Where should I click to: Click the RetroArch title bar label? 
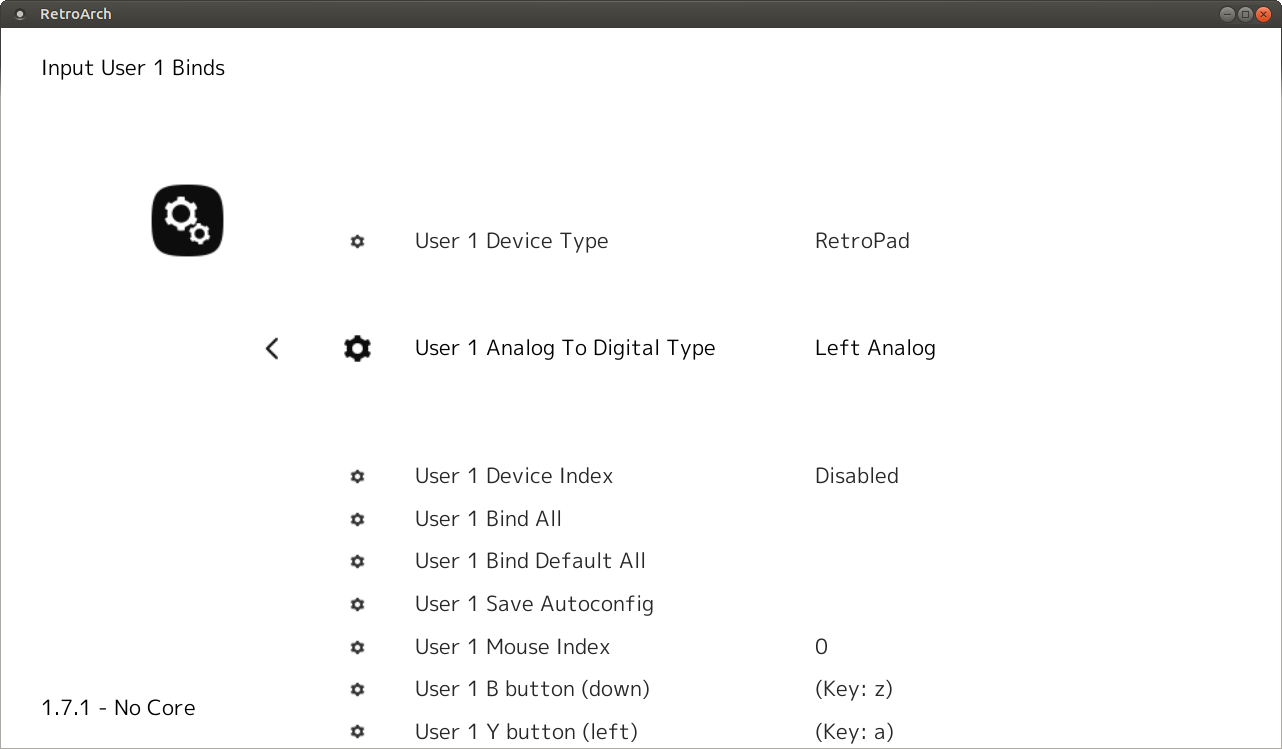pyautogui.click(x=75, y=13)
